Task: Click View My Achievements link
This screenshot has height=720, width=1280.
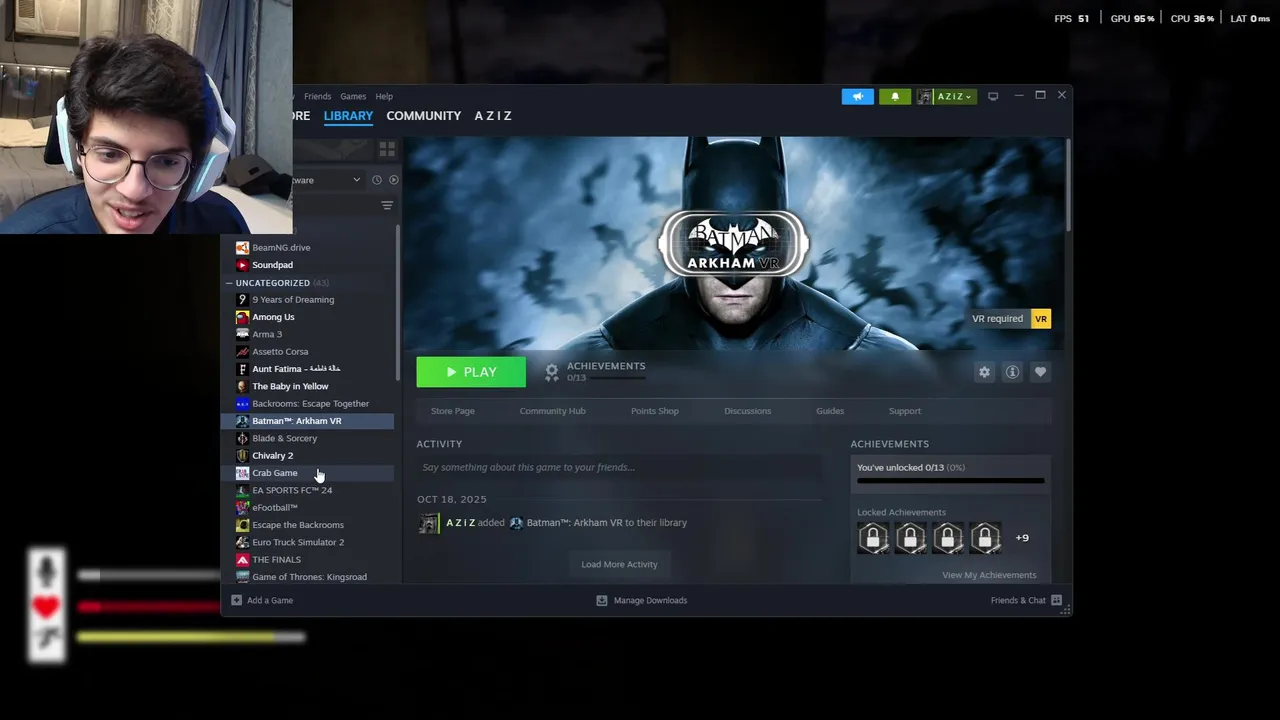Action: pos(989,575)
